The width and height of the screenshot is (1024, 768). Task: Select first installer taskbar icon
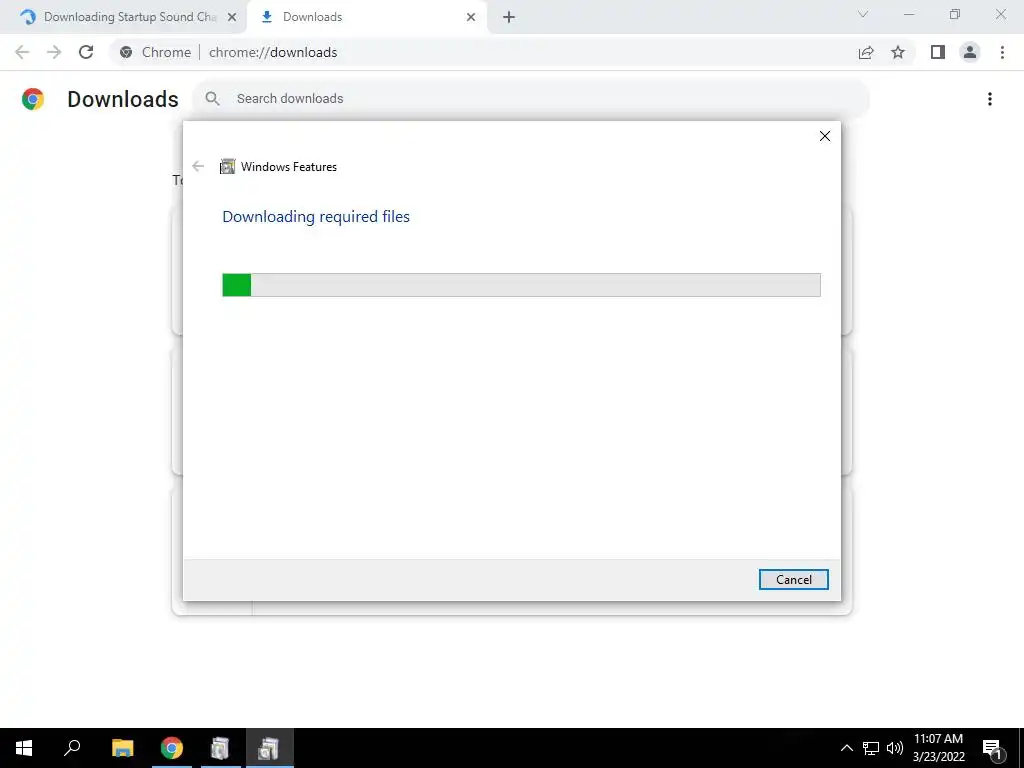point(220,748)
